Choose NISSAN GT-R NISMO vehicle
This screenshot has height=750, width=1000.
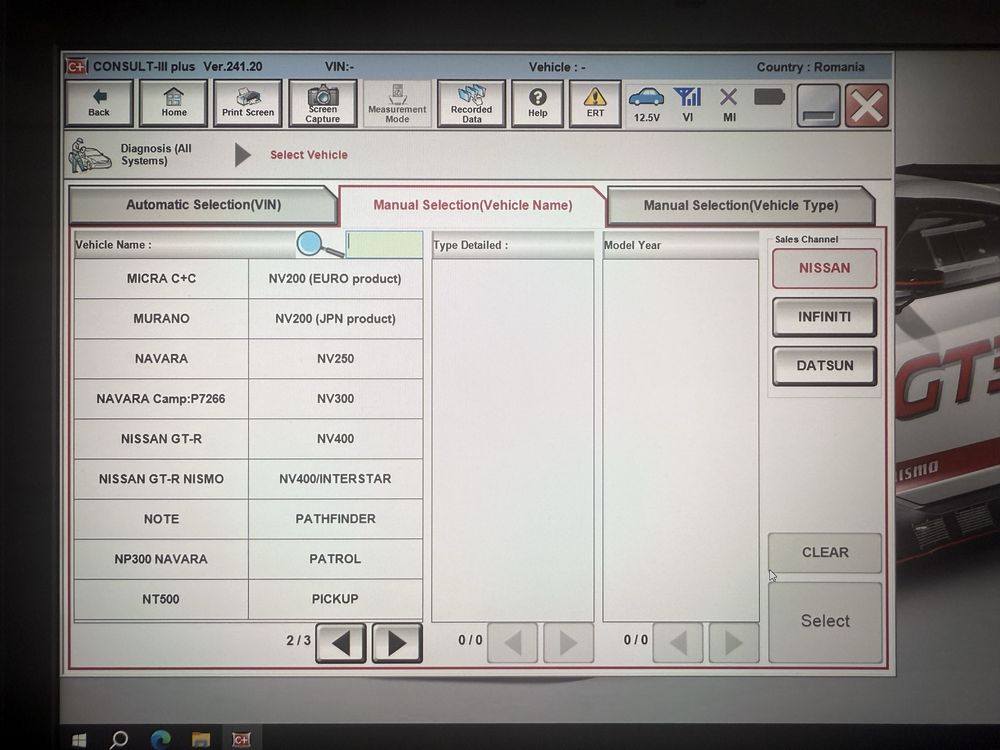click(161, 479)
